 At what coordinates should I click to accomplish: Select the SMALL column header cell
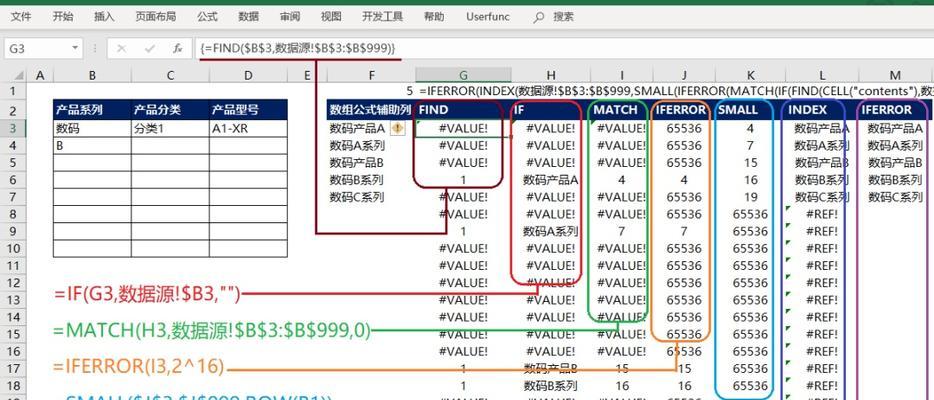tap(751, 110)
